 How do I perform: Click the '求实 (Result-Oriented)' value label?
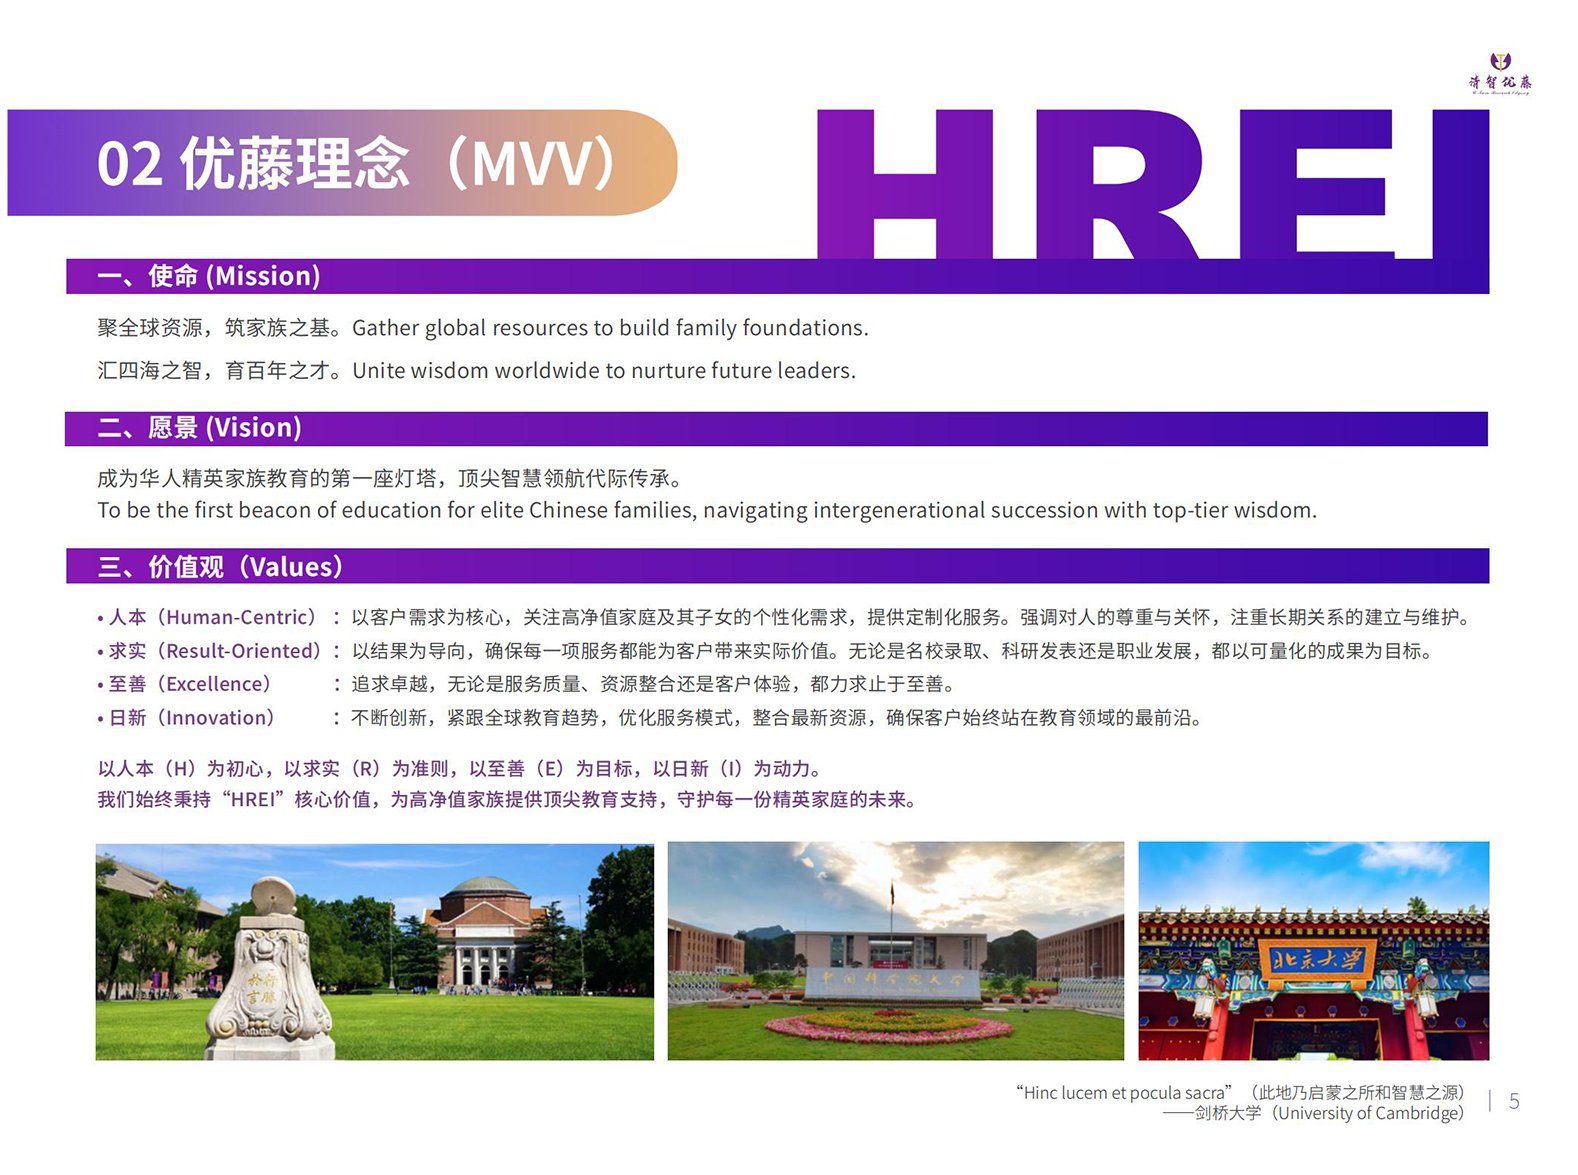click(210, 651)
